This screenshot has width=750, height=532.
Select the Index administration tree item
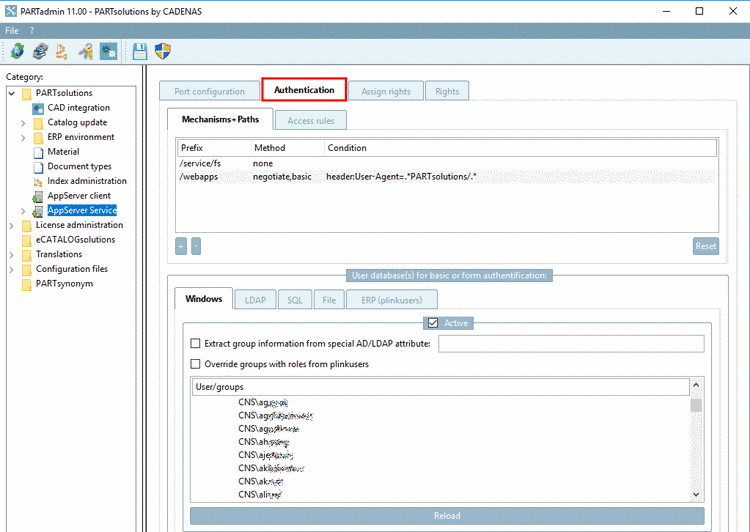[87, 181]
